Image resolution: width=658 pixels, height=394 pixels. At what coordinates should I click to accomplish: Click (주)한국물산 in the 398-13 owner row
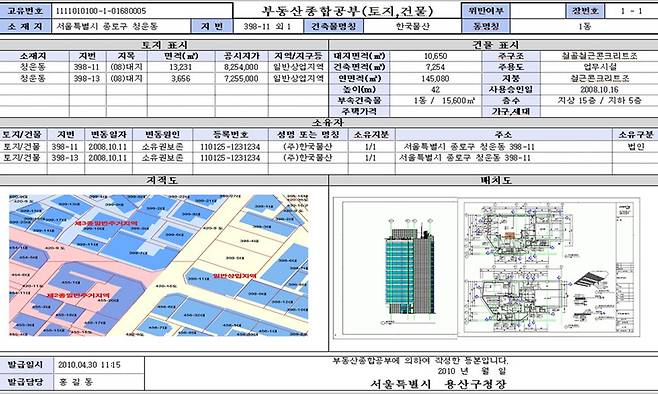point(308,158)
